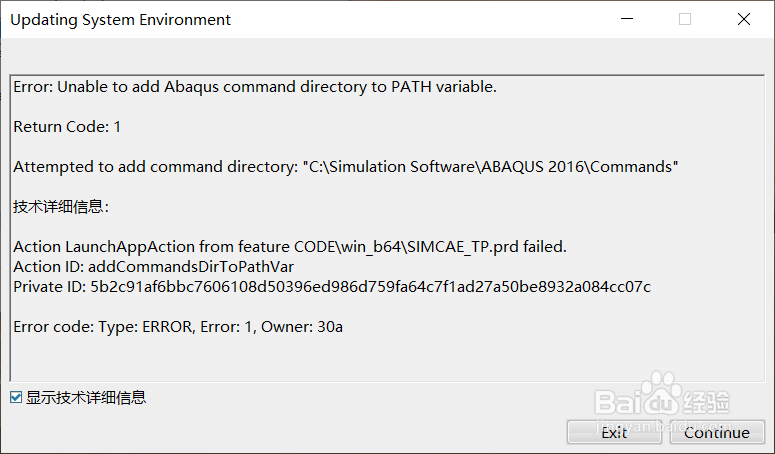Click Continue to proceed with installation
This screenshot has height=454, width=775.
(x=717, y=433)
